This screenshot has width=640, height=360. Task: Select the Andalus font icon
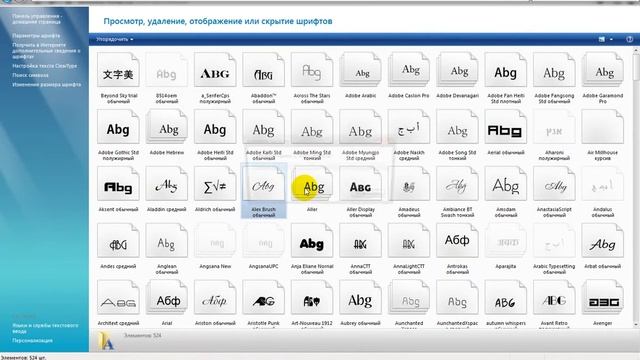(x=602, y=184)
